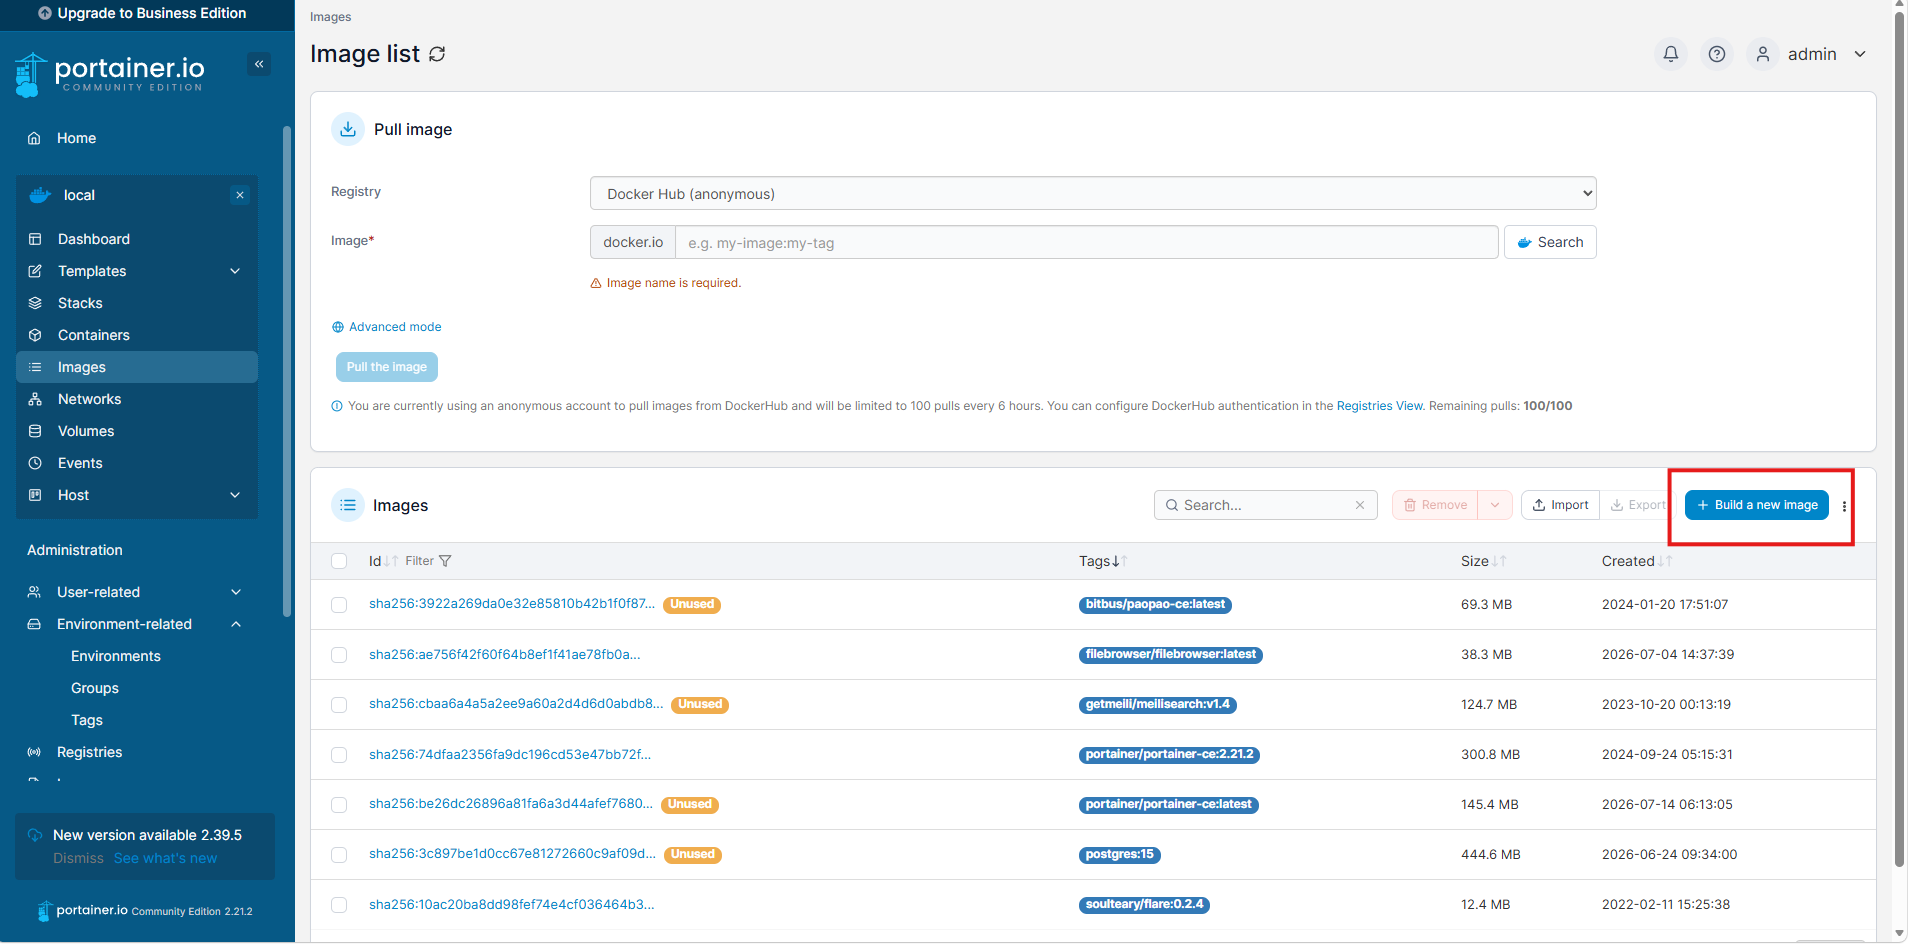1910x944 pixels.
Task: Open the Events page
Action: (x=137, y=463)
